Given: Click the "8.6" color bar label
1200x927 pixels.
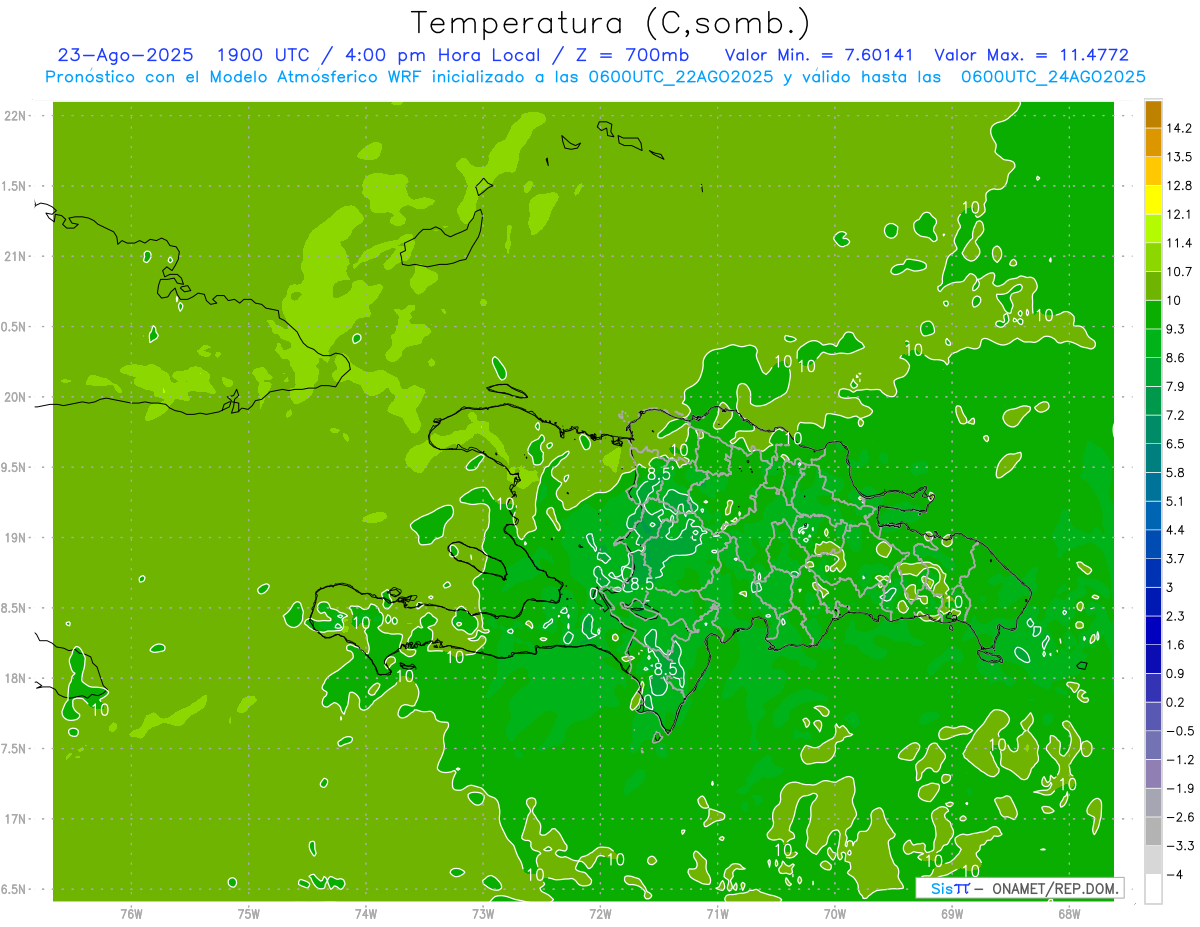Looking at the screenshot, I should (1175, 357).
